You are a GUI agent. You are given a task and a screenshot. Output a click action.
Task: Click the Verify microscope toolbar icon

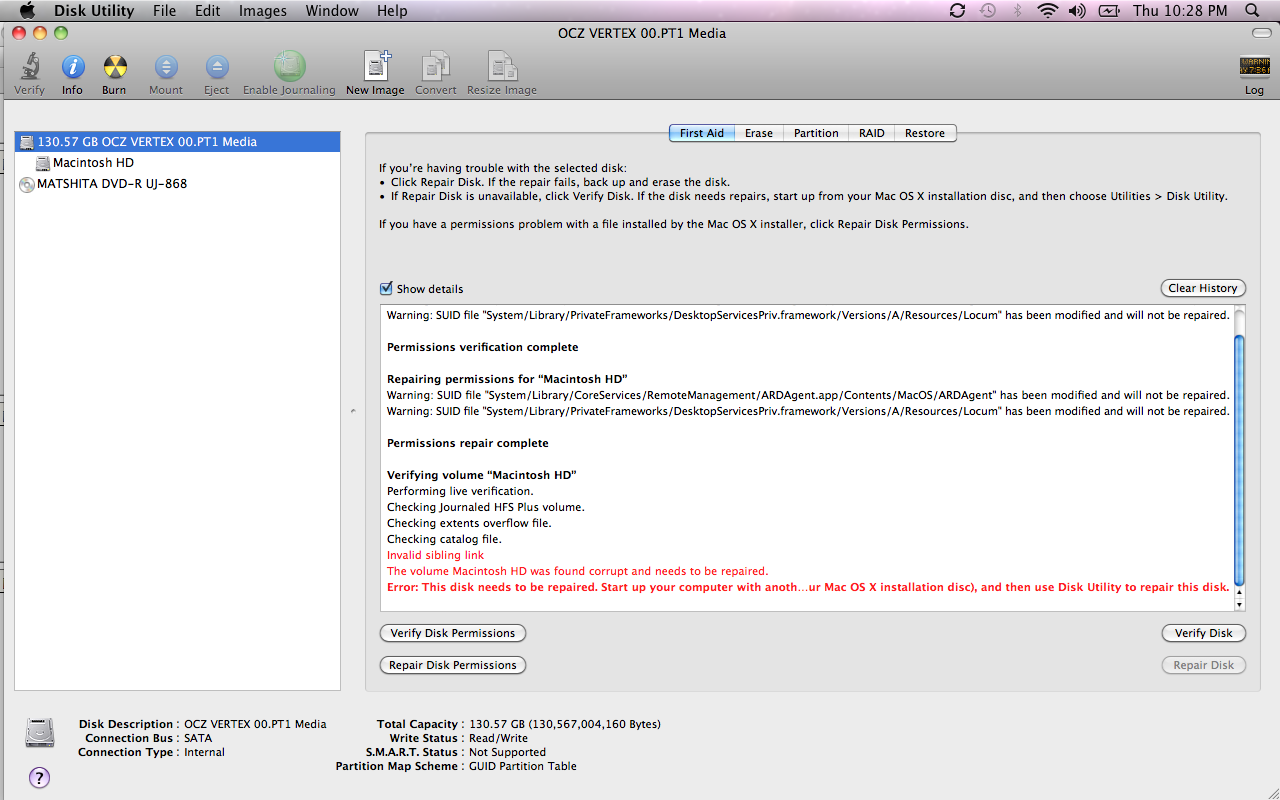click(x=30, y=68)
